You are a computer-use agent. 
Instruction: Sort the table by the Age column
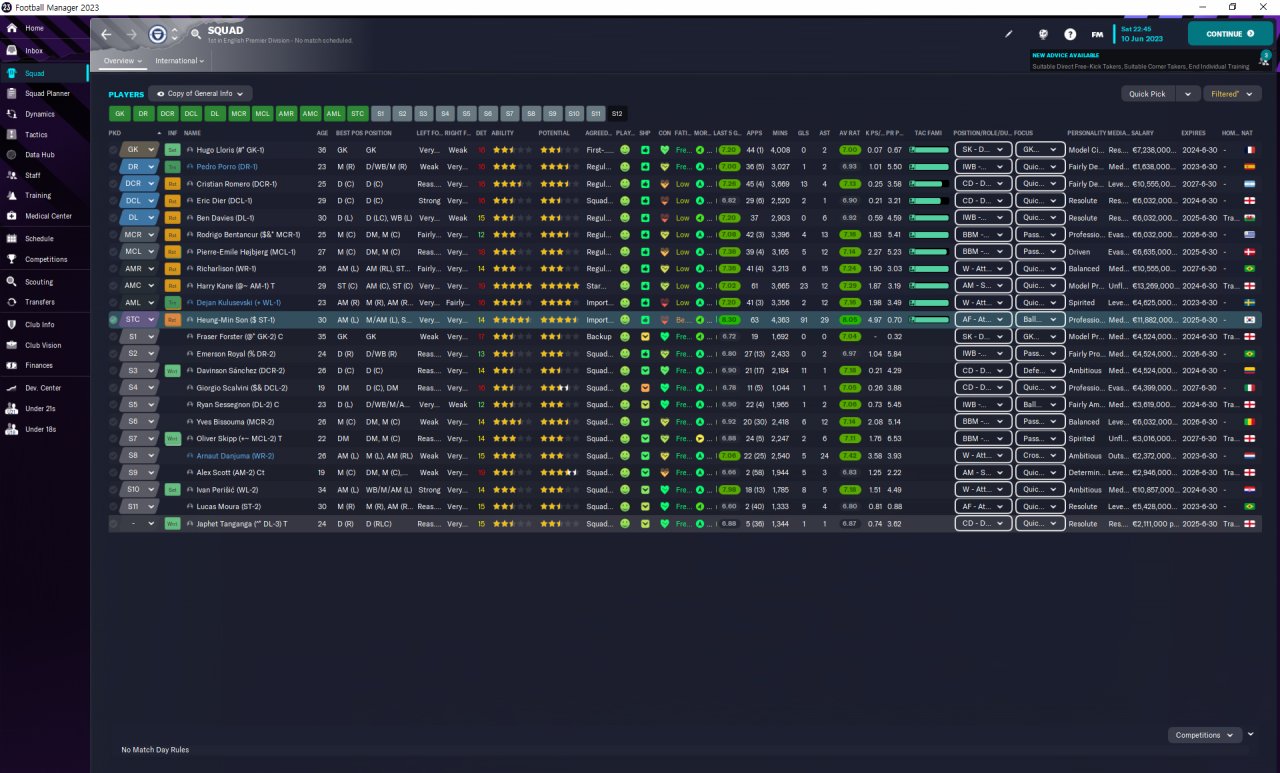point(322,132)
